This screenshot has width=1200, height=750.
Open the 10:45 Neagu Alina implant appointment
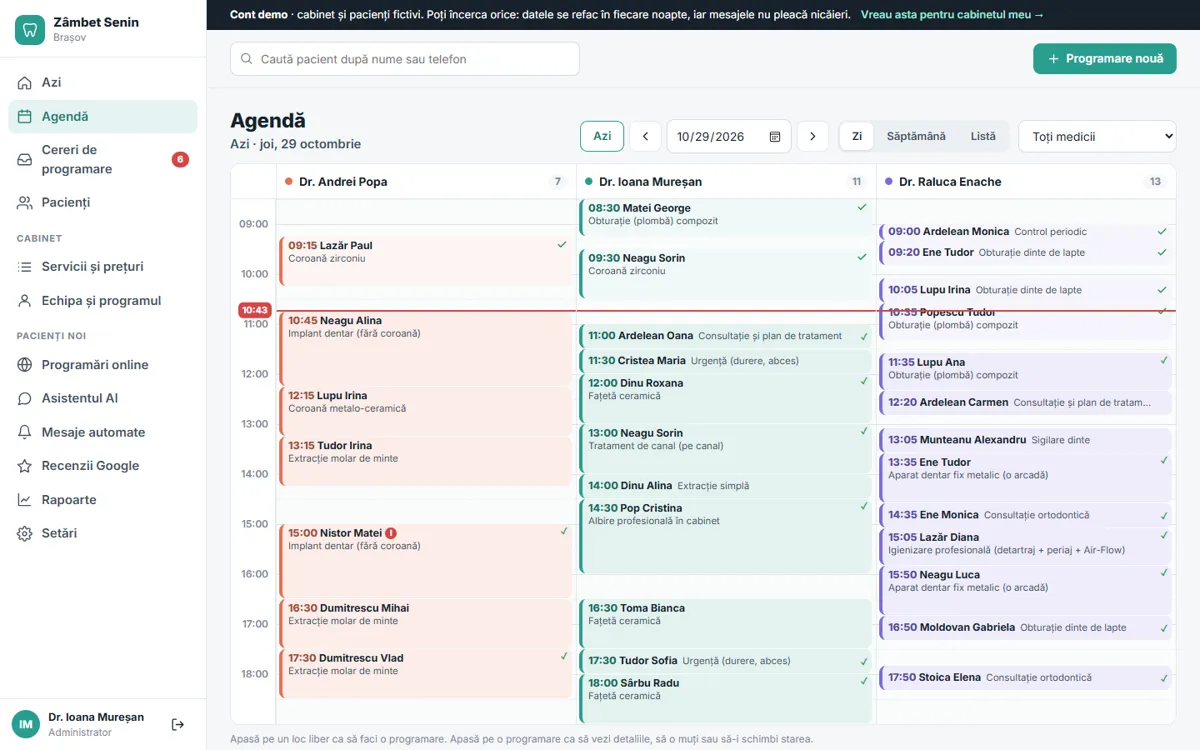[x=426, y=348]
